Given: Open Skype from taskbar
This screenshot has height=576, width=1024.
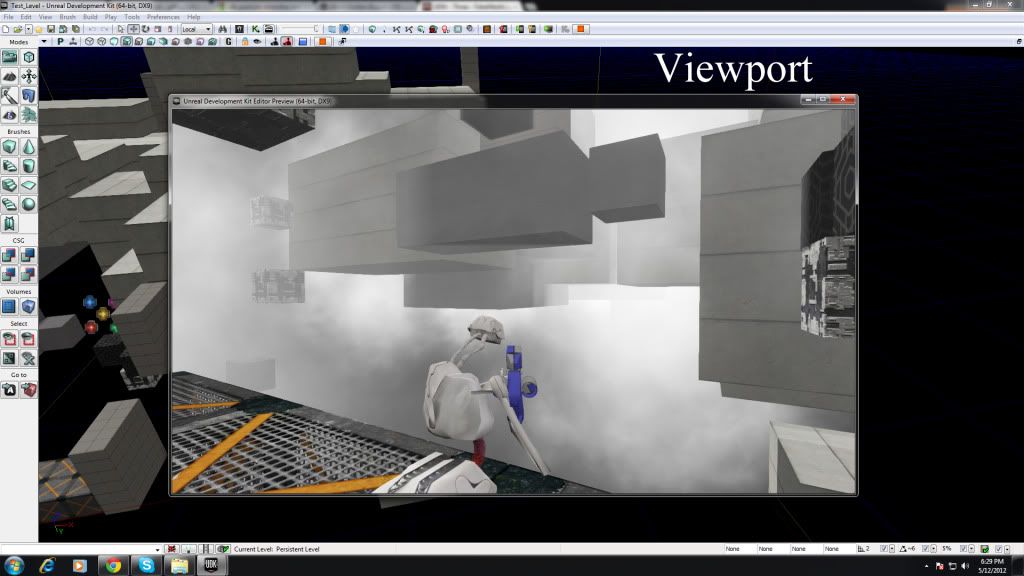Looking at the screenshot, I should pyautogui.click(x=146, y=565).
